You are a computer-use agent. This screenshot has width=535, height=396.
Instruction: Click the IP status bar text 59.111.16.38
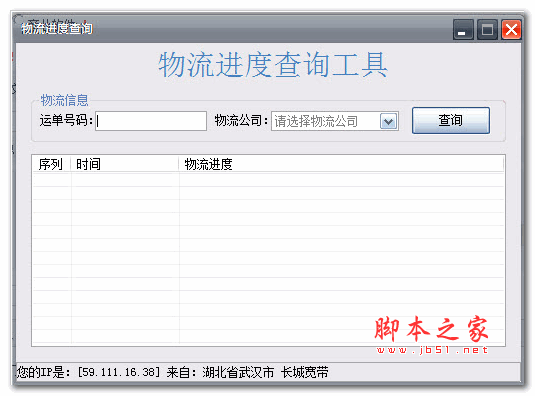[118, 372]
